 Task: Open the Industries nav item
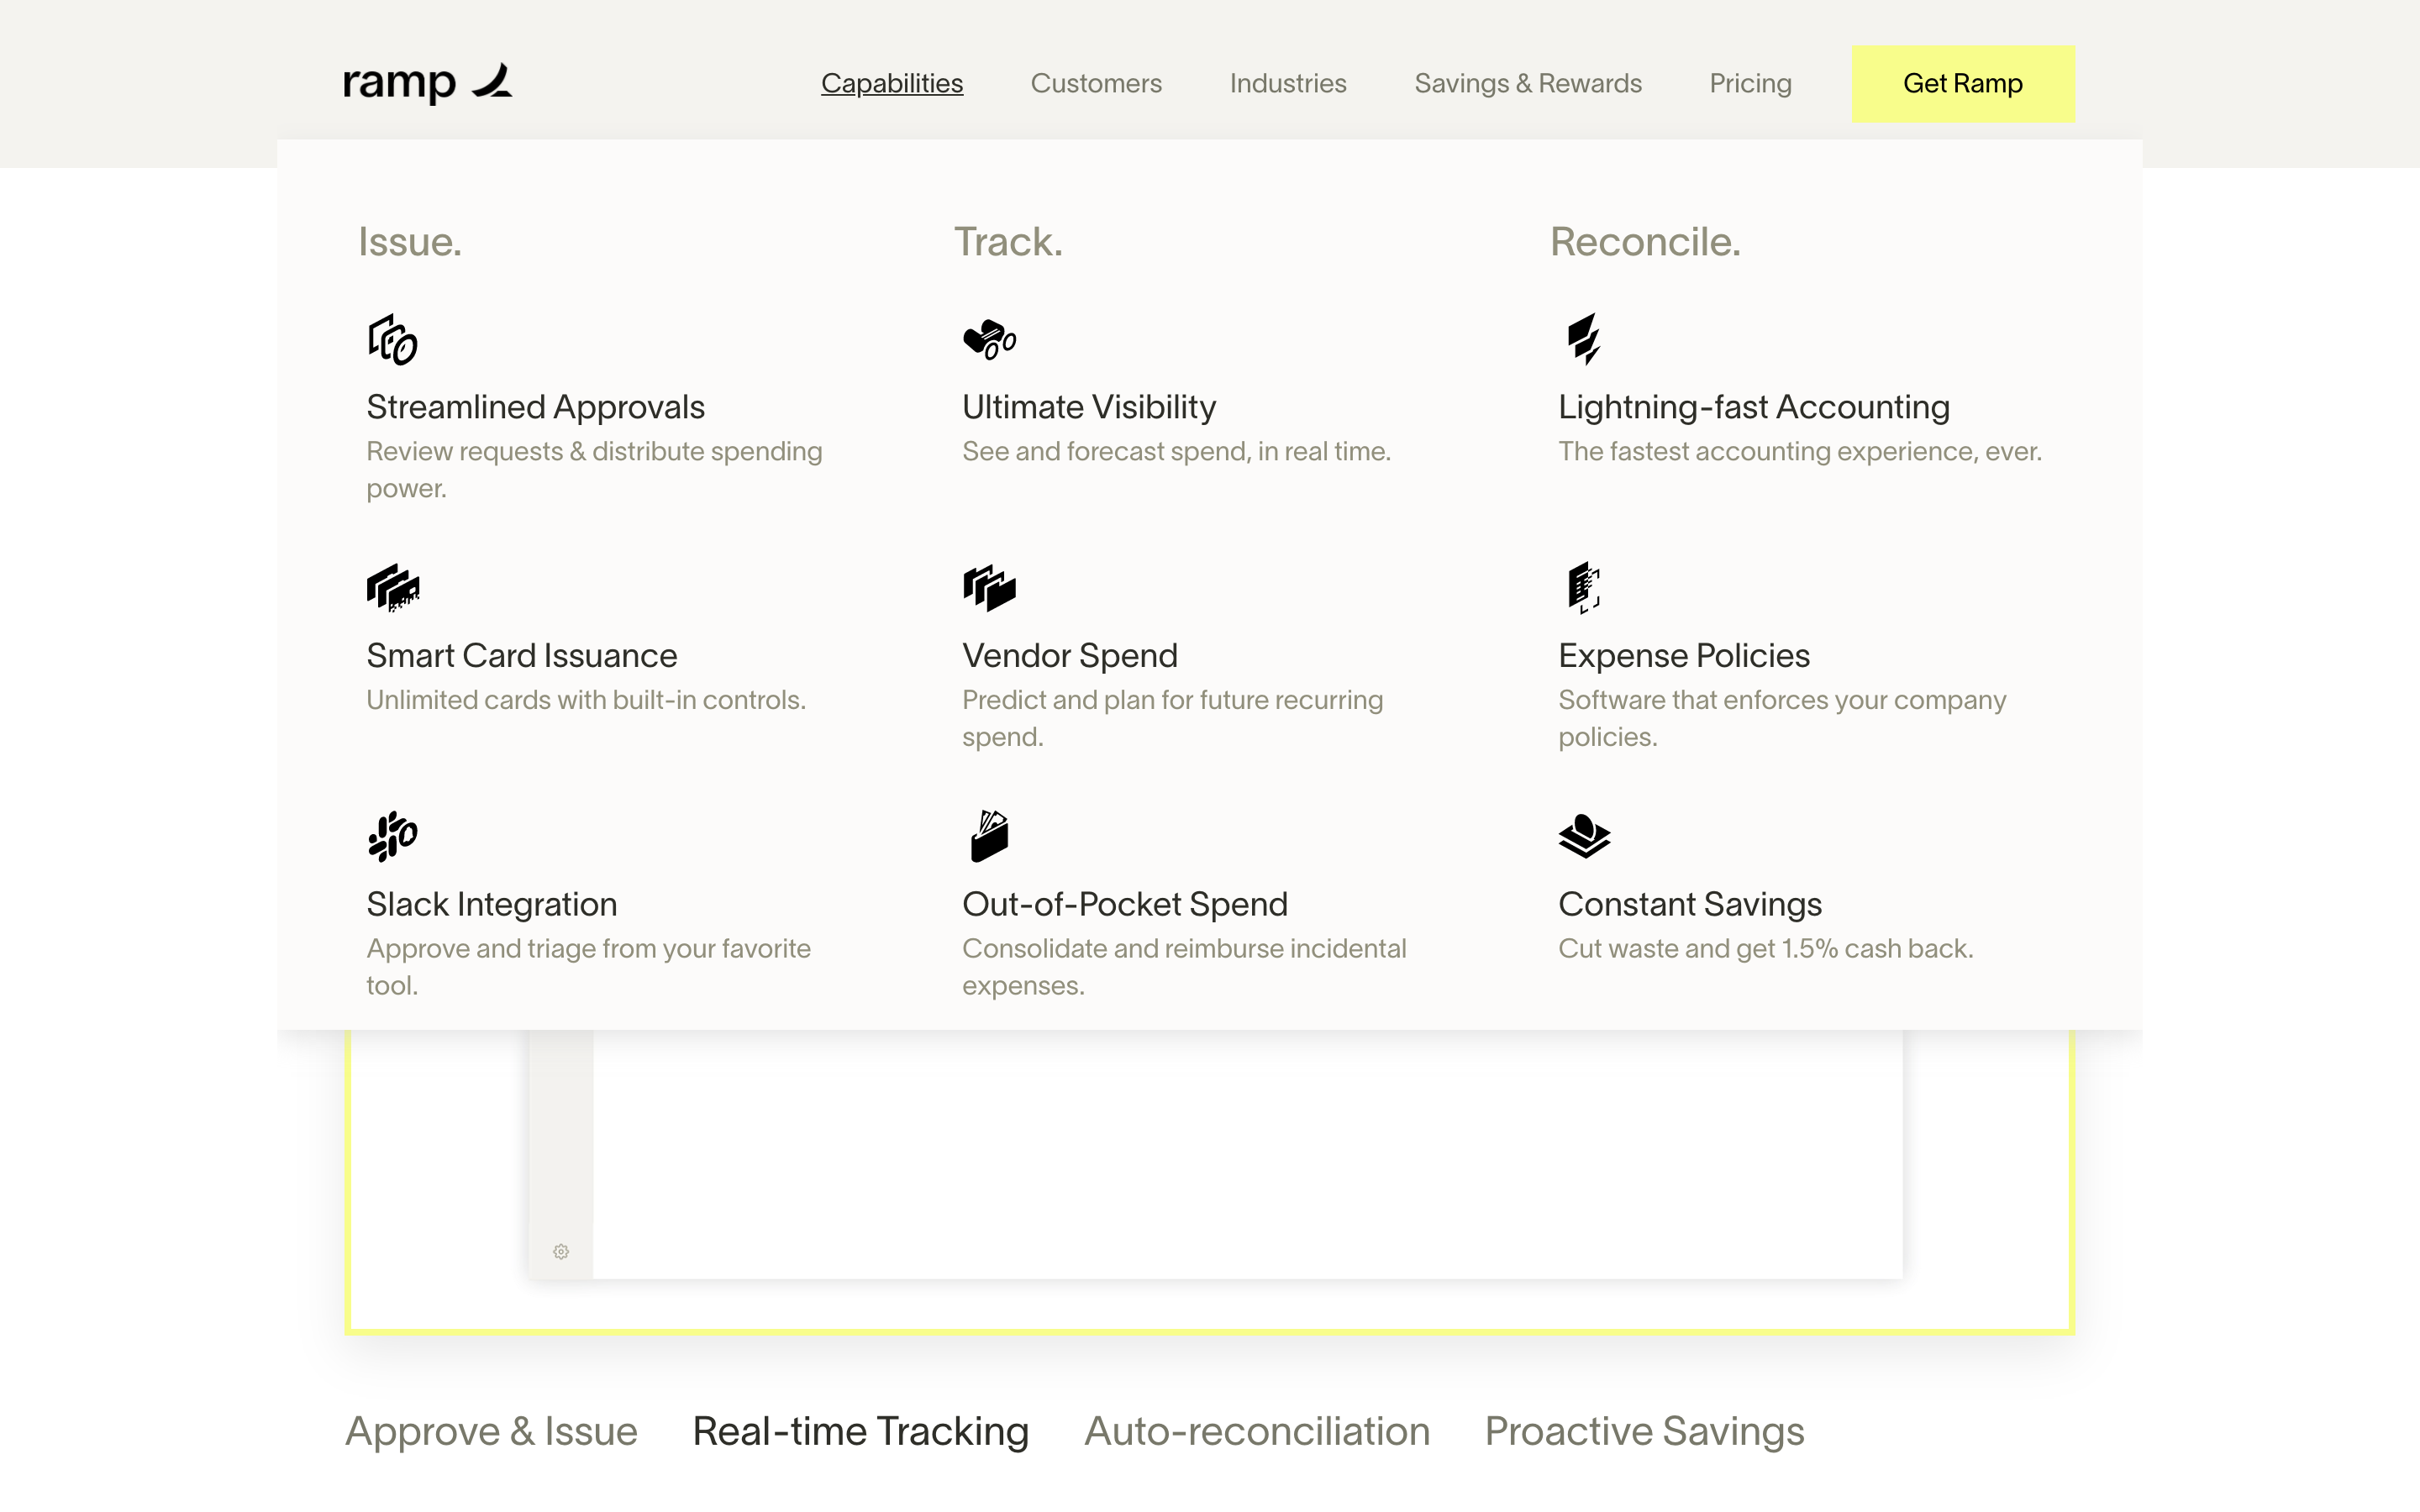pos(1288,83)
